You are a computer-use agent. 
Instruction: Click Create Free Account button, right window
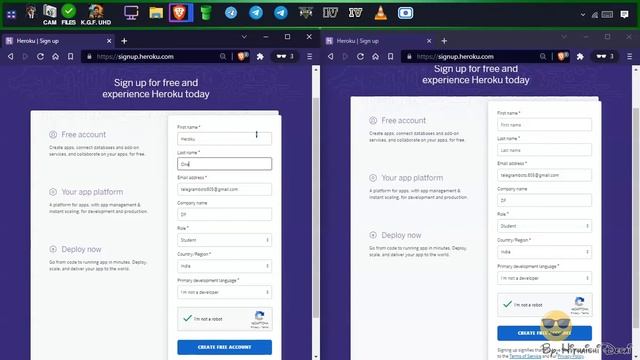[x=544, y=333]
